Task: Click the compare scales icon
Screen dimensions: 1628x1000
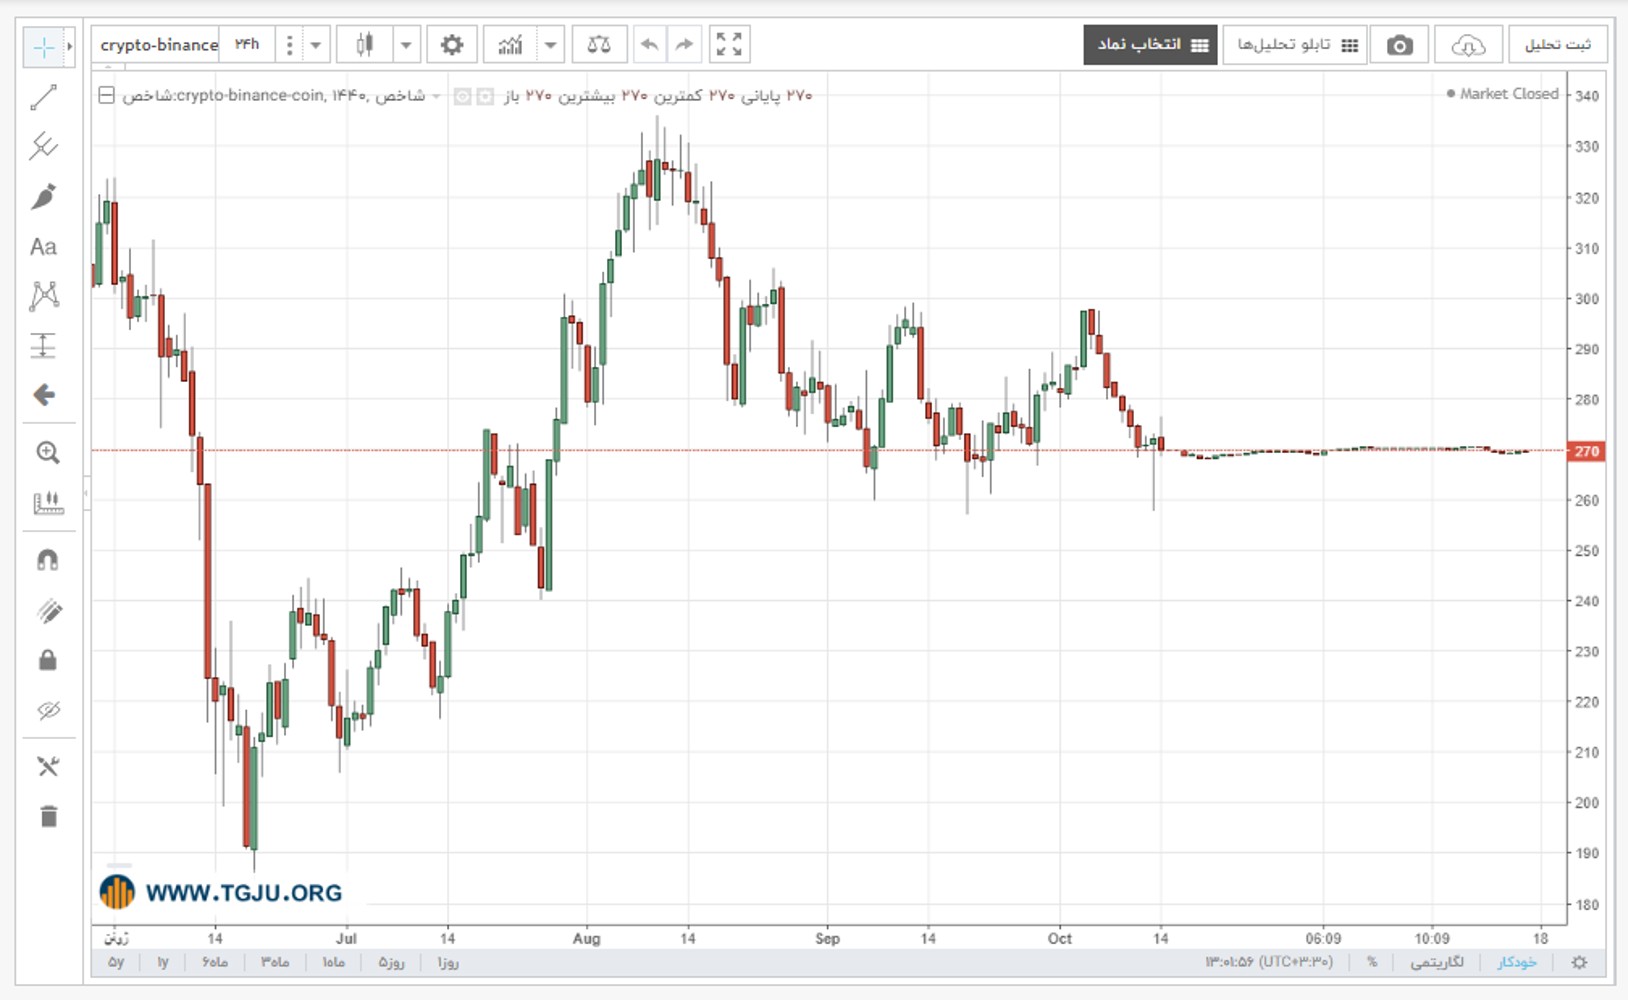Action: (x=599, y=44)
